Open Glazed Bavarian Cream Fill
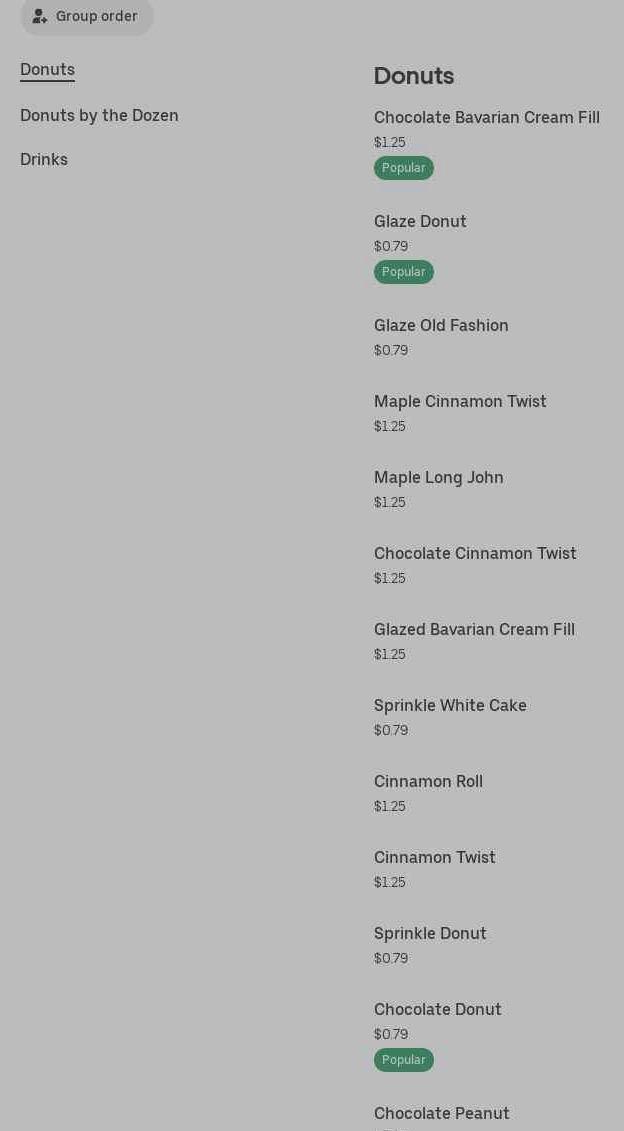 tap(474, 629)
